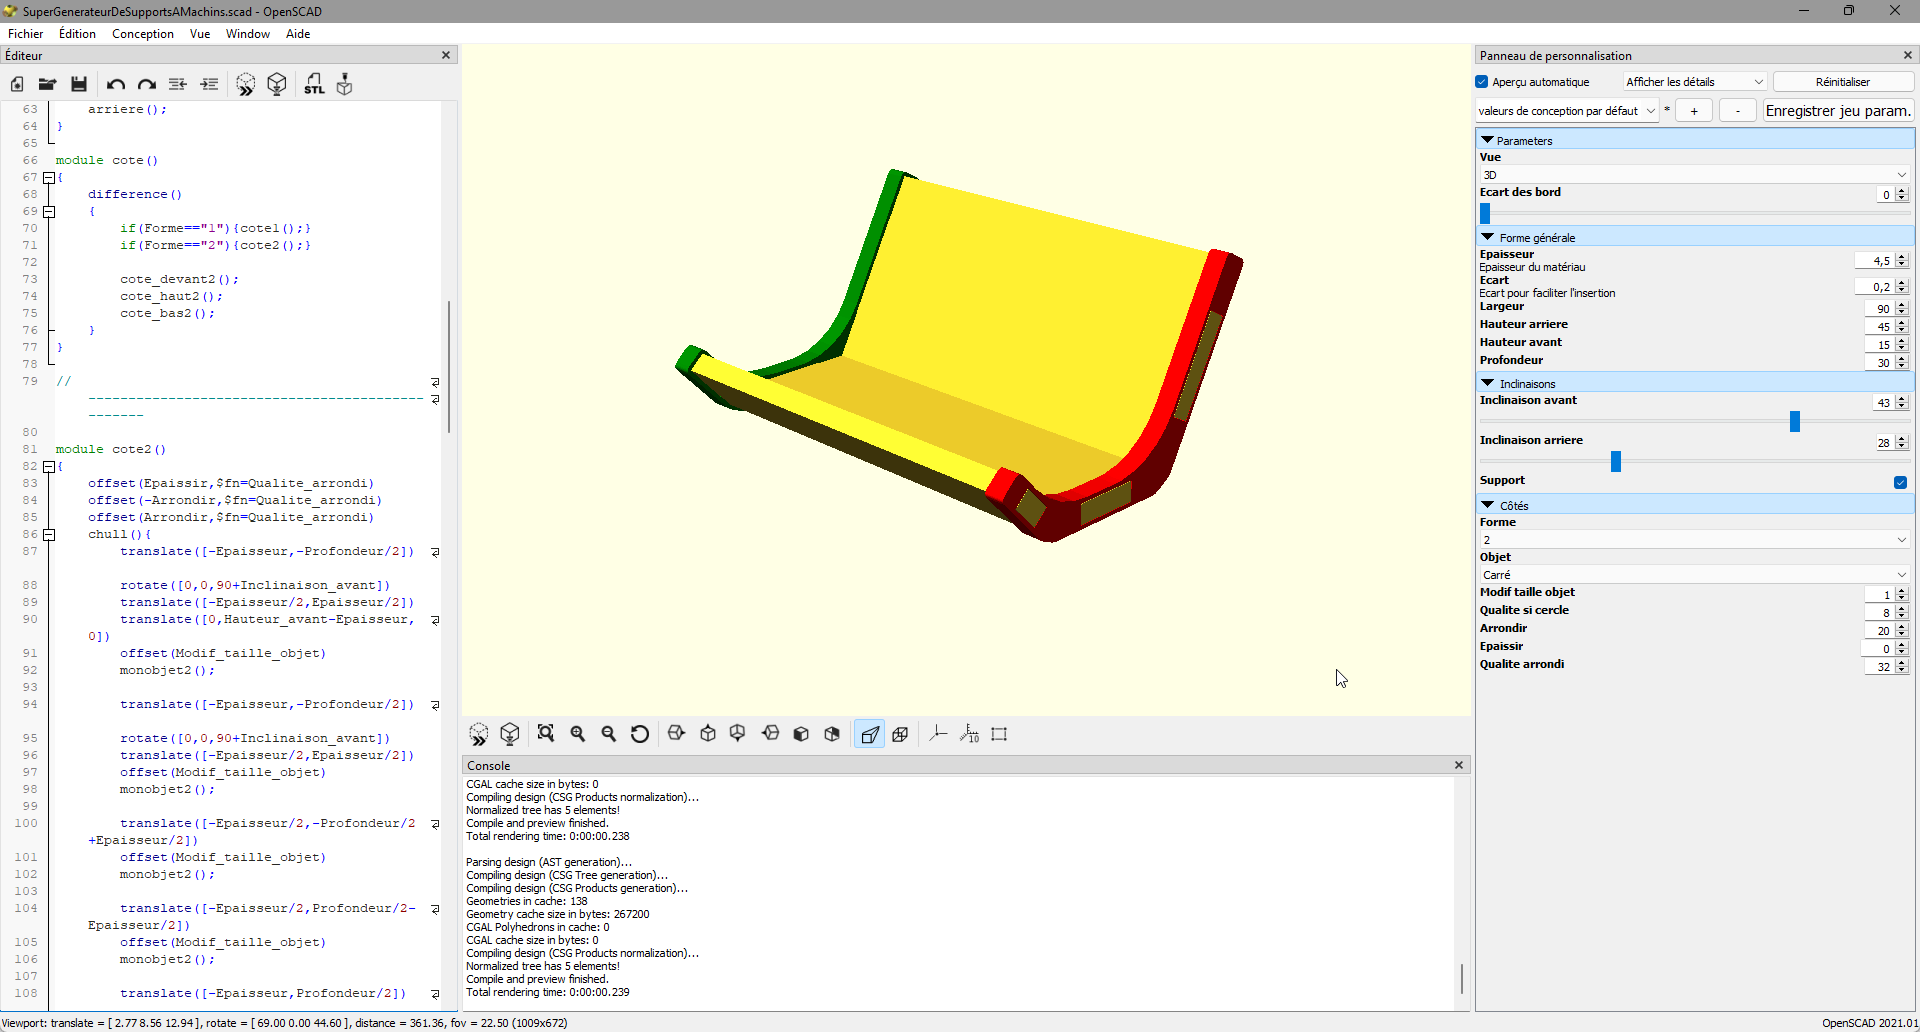This screenshot has height=1032, width=1920.
Task: Click the Réinitialiser button
Action: coord(1842,82)
